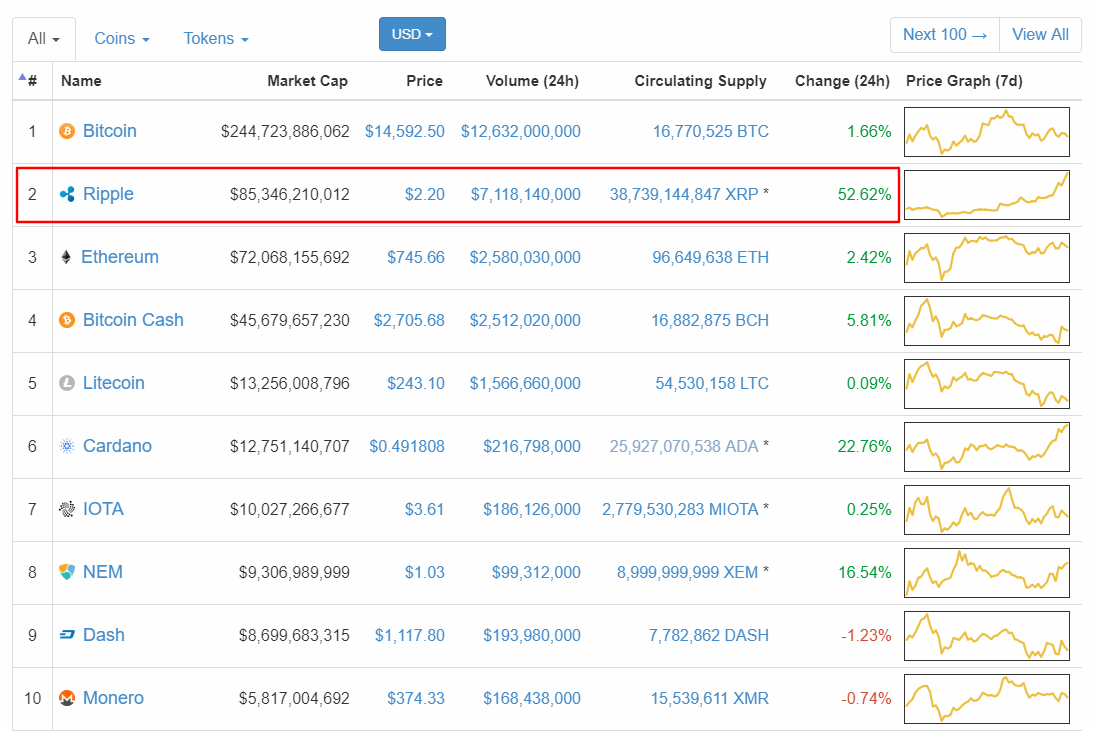Click the Cardano logo icon
The height and width of the screenshot is (731, 1095).
[x=67, y=446]
